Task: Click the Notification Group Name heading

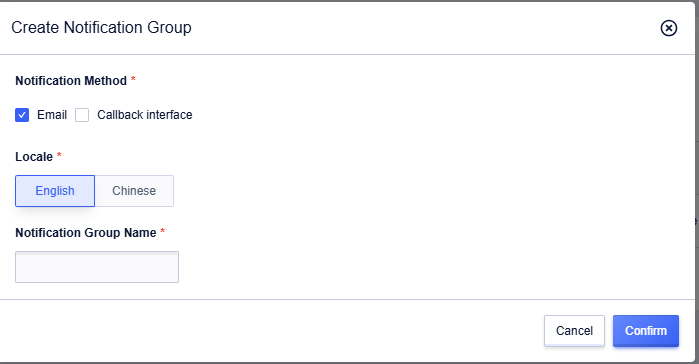Action: [86, 233]
